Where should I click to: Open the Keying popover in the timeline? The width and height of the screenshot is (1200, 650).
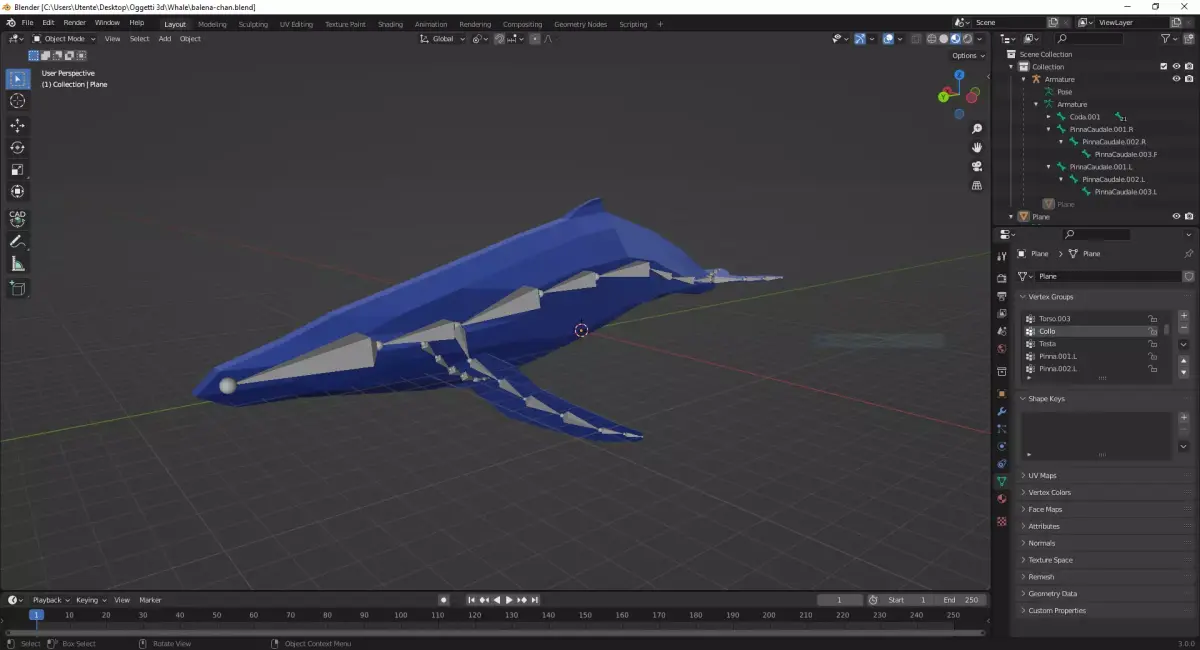point(90,600)
